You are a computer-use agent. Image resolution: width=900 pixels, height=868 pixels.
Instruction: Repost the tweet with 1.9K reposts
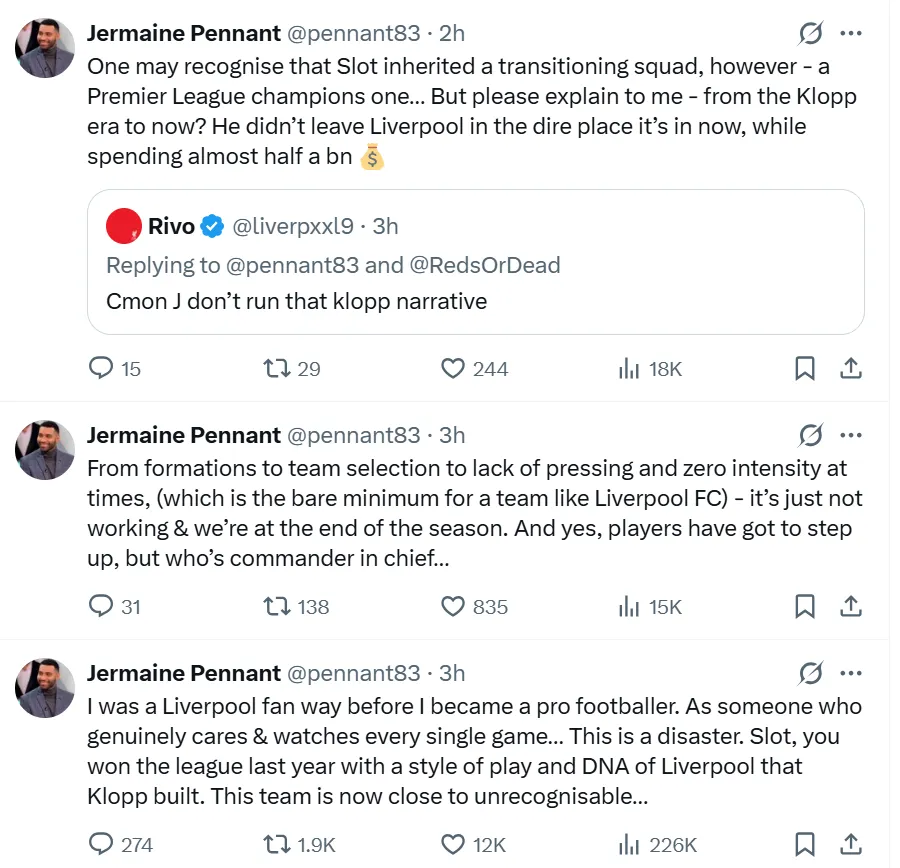276,844
